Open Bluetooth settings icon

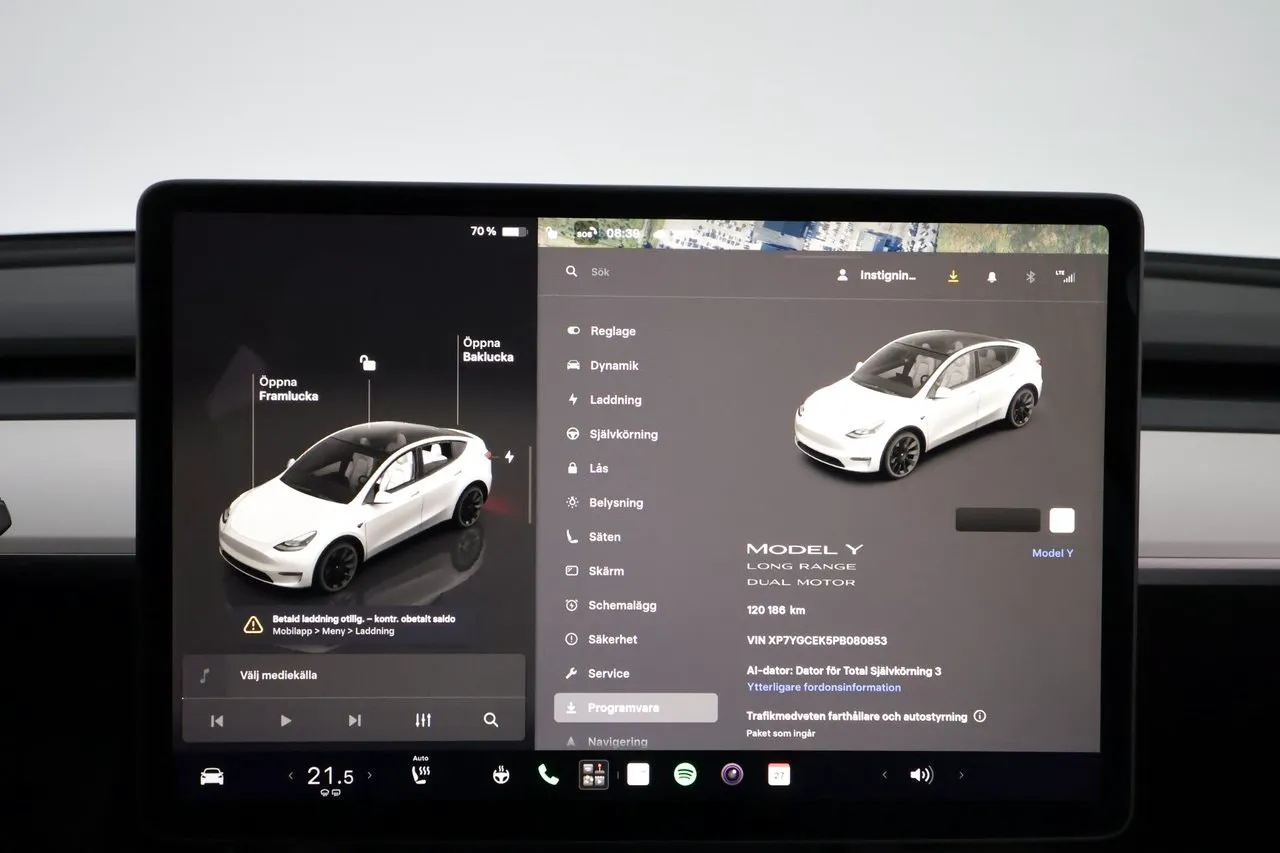1030,276
